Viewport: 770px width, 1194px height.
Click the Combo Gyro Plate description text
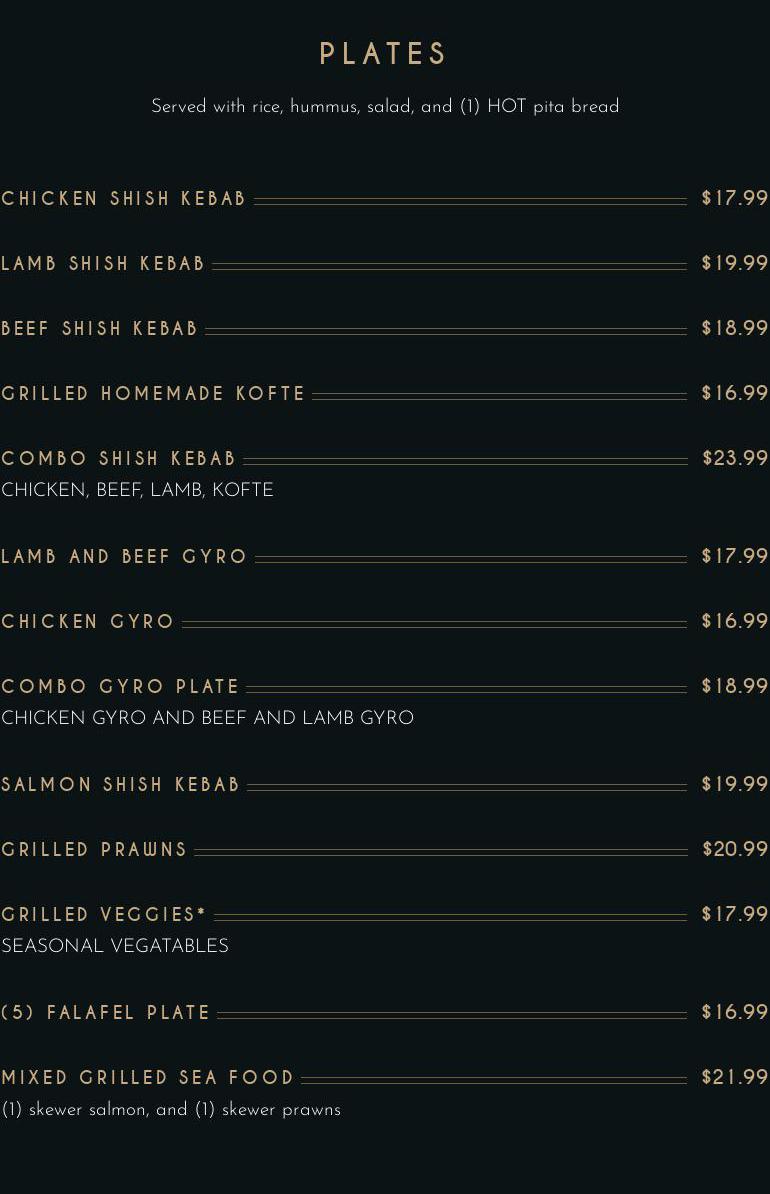(207, 718)
